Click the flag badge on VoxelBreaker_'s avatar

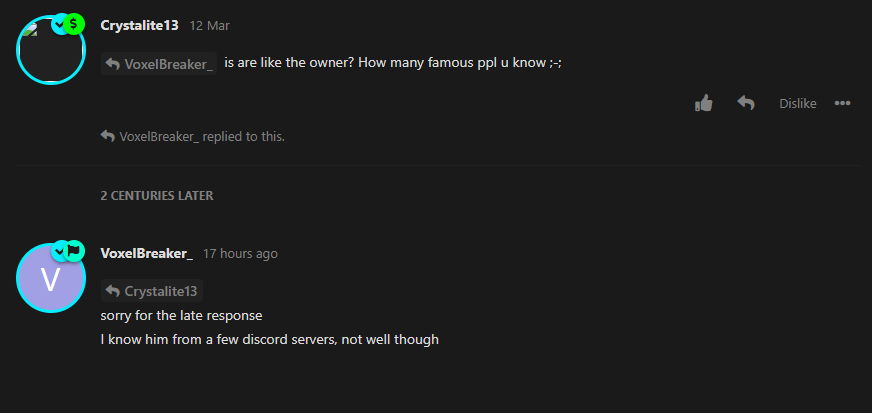point(73,251)
